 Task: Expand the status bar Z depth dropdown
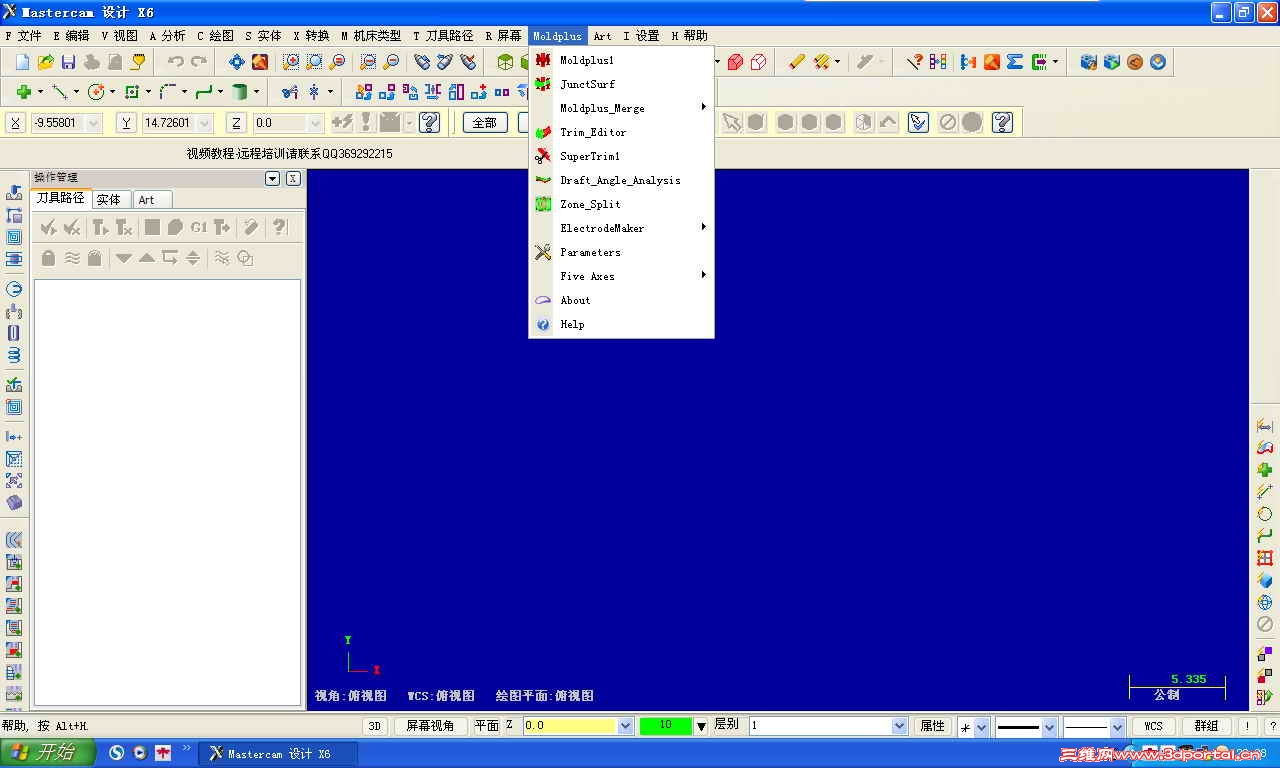pyautogui.click(x=626, y=726)
